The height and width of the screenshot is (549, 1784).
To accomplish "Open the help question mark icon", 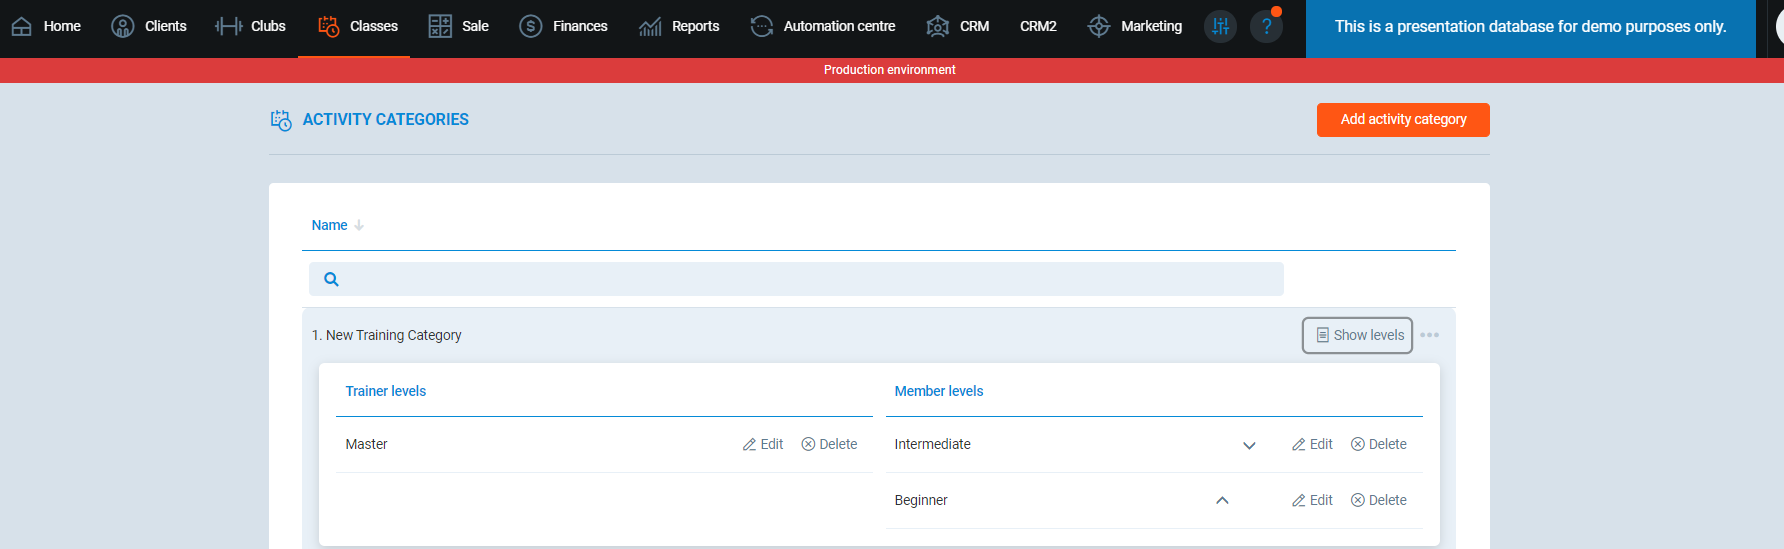I will (1266, 27).
